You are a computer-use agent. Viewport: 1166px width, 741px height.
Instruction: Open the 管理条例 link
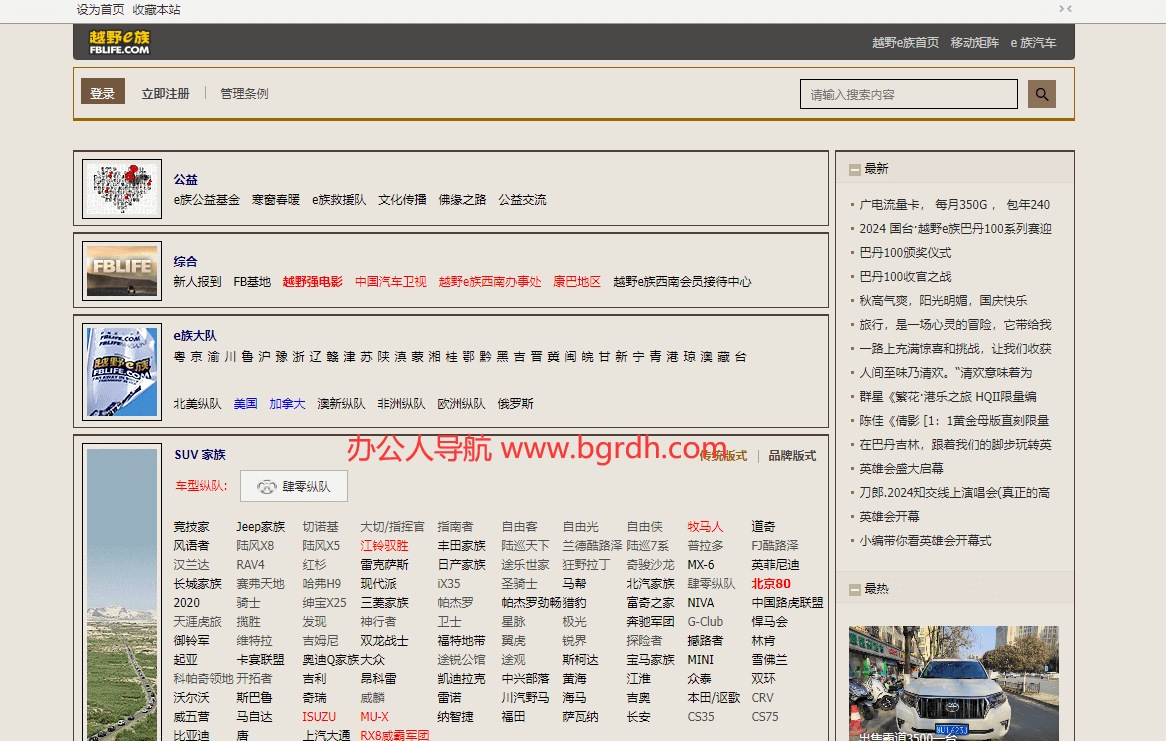point(244,93)
